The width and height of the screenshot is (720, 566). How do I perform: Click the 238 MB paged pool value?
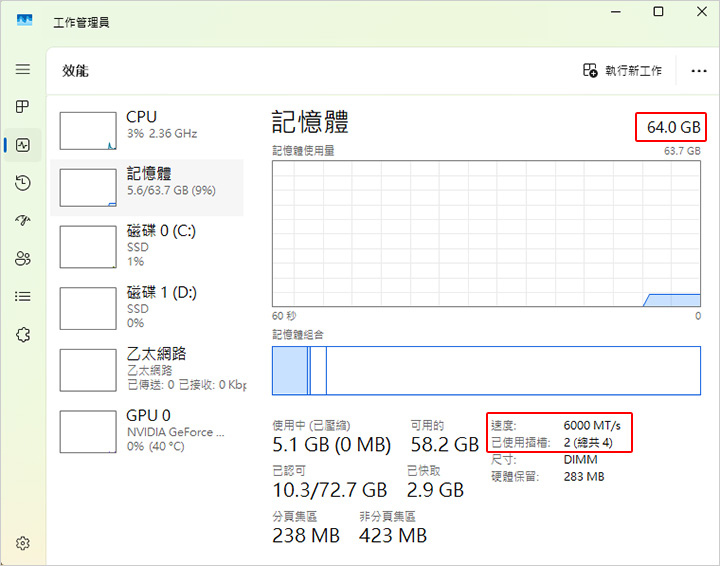pos(306,535)
